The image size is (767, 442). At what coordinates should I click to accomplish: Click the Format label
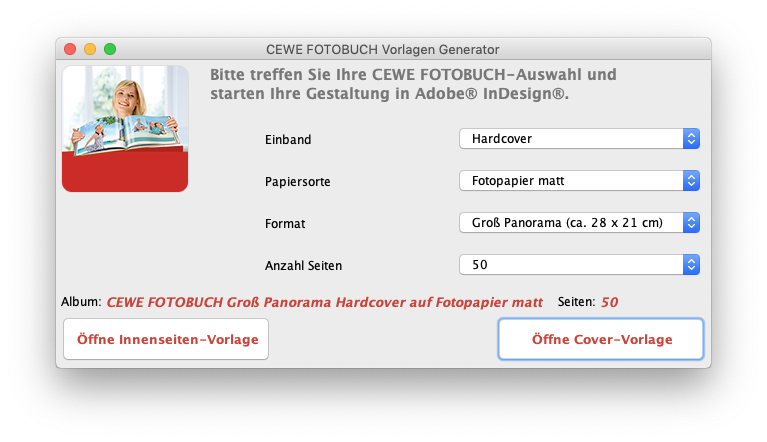coord(284,224)
